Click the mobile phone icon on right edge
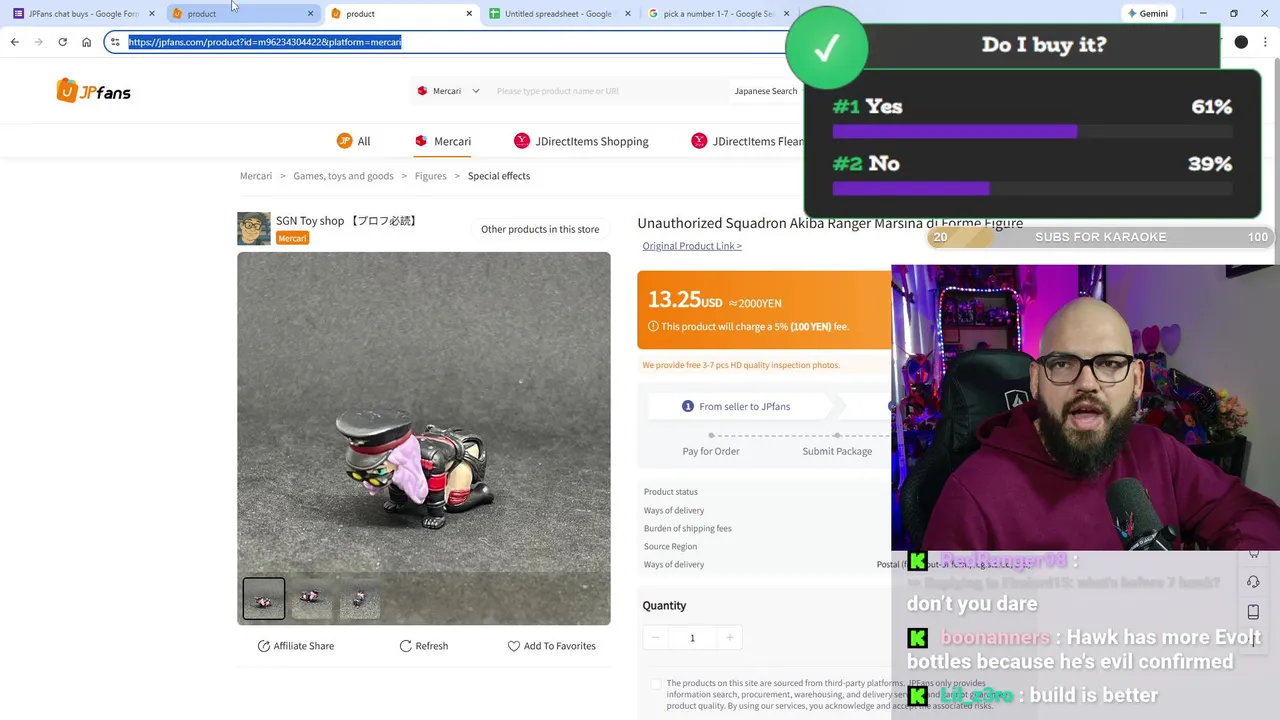This screenshot has height=720, width=1280. 1254,612
